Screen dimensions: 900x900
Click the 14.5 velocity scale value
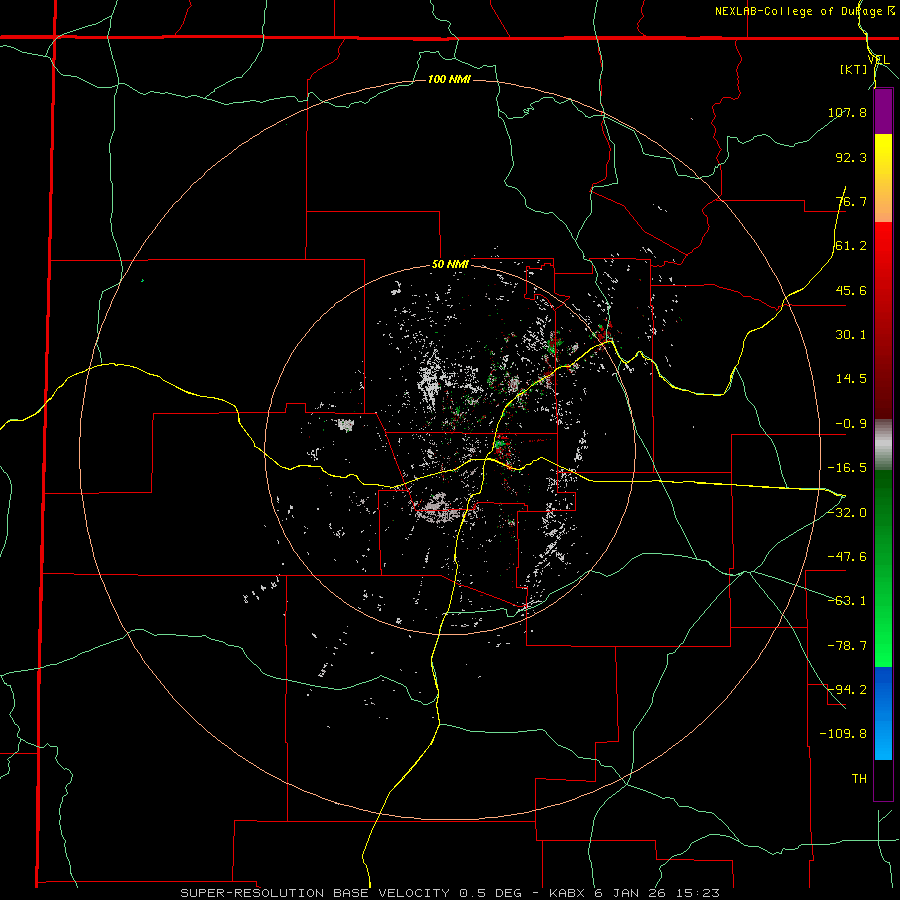coord(851,379)
